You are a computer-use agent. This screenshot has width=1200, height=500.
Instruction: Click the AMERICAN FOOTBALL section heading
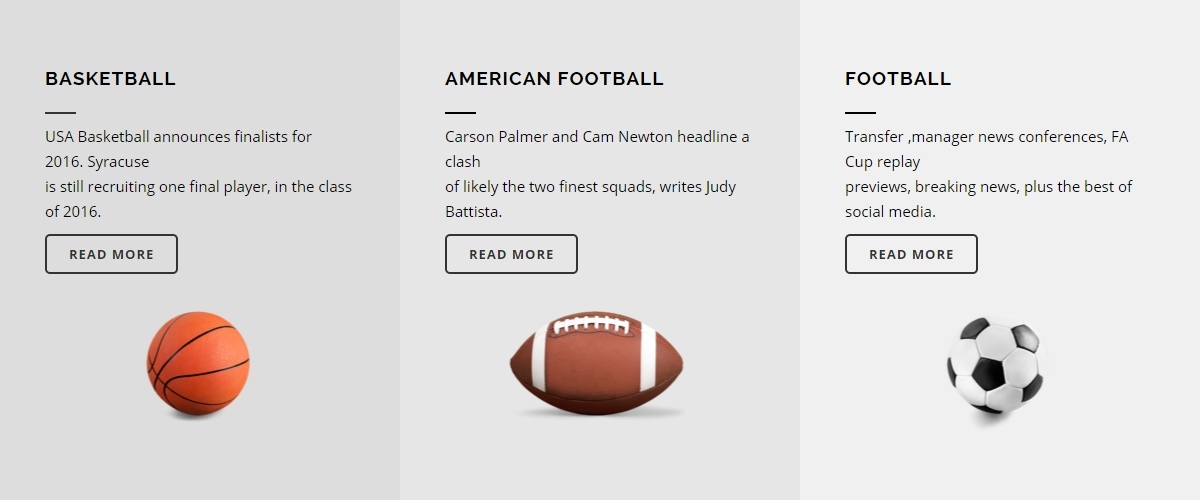click(x=554, y=79)
